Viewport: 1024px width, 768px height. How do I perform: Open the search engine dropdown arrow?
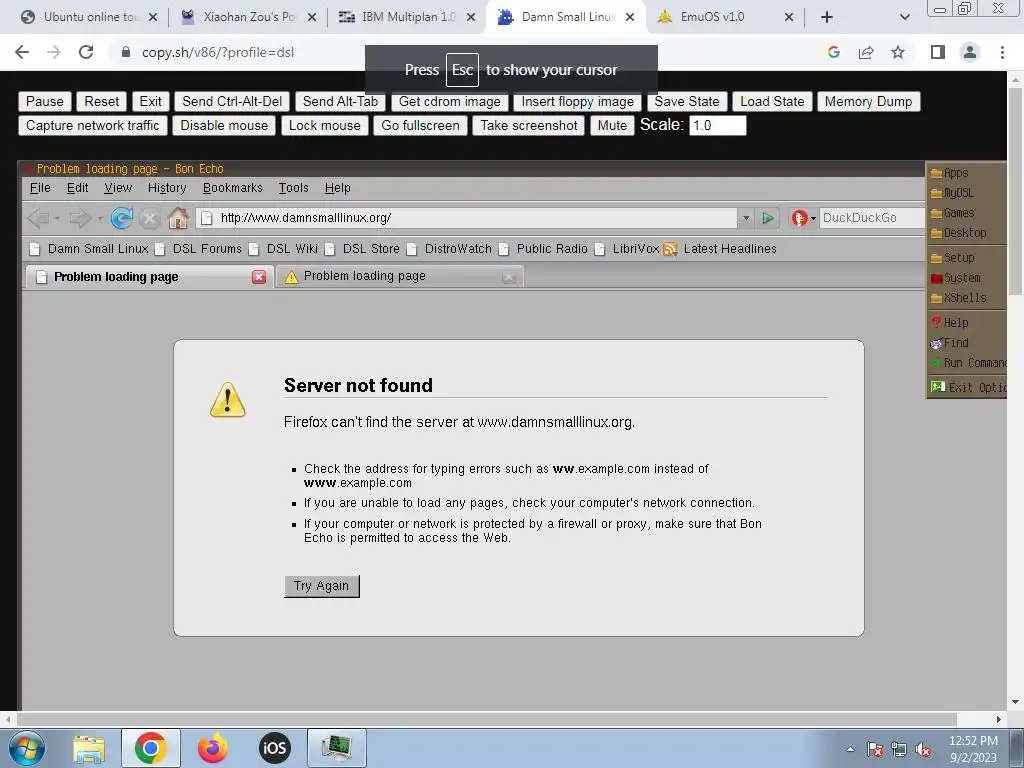pos(813,218)
